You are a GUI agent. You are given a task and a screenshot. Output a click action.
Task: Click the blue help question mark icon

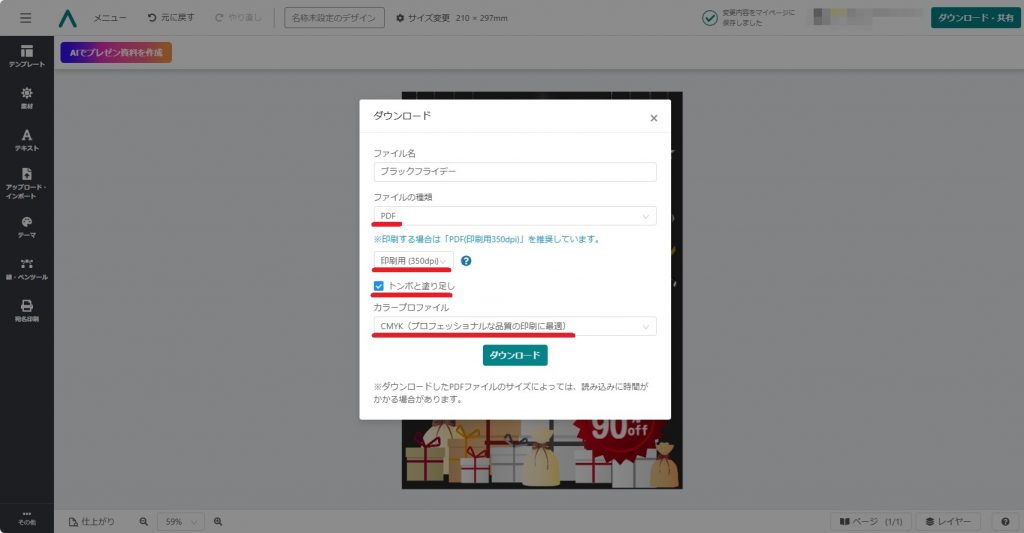[466, 261]
